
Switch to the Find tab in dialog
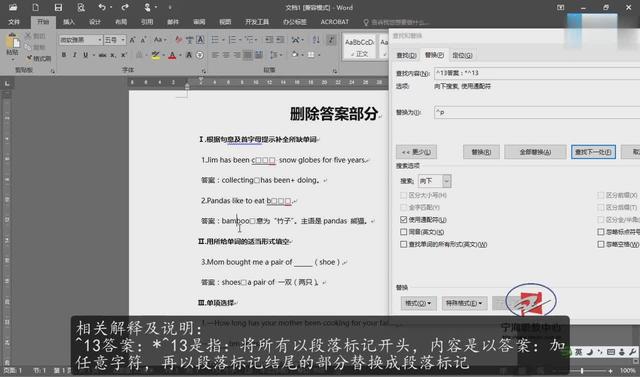pos(406,55)
